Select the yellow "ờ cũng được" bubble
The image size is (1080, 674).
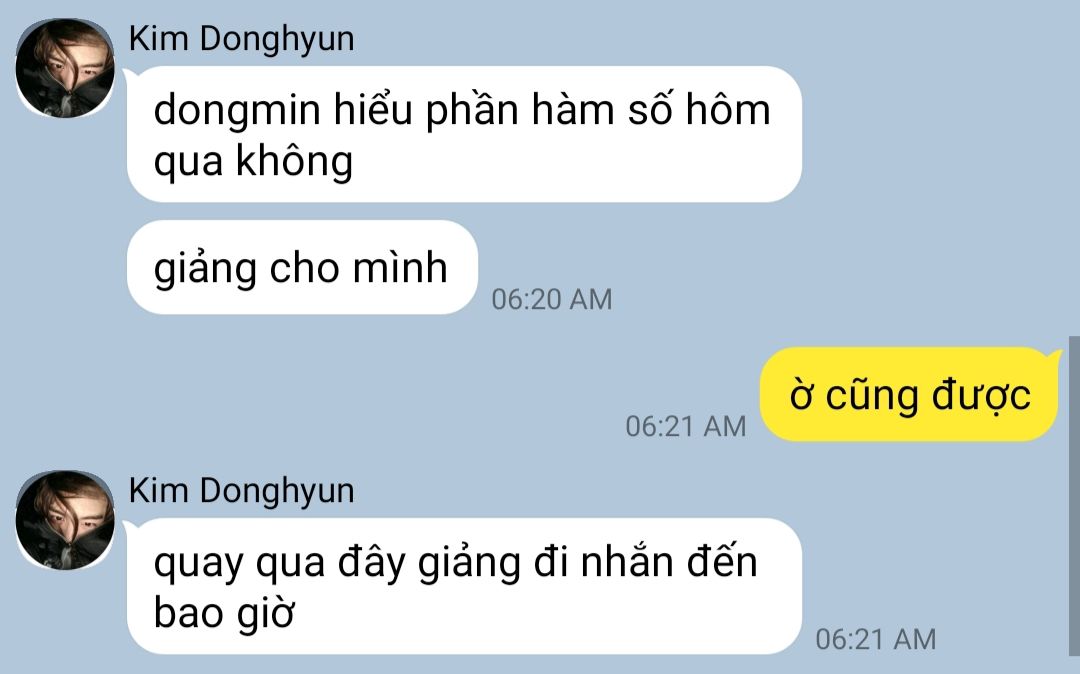click(910, 394)
